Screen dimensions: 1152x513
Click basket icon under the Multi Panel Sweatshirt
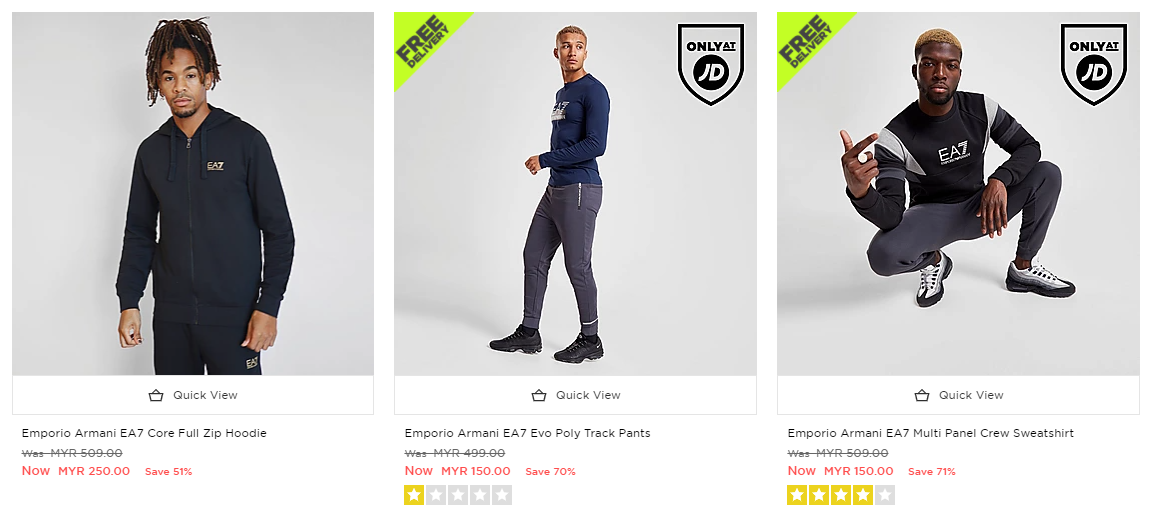pyautogui.click(x=921, y=395)
